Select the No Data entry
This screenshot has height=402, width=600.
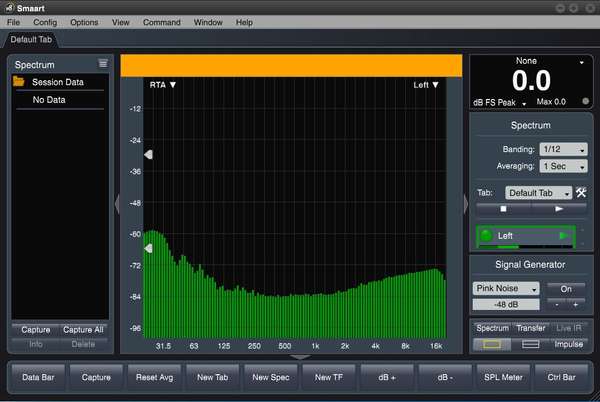(49, 100)
